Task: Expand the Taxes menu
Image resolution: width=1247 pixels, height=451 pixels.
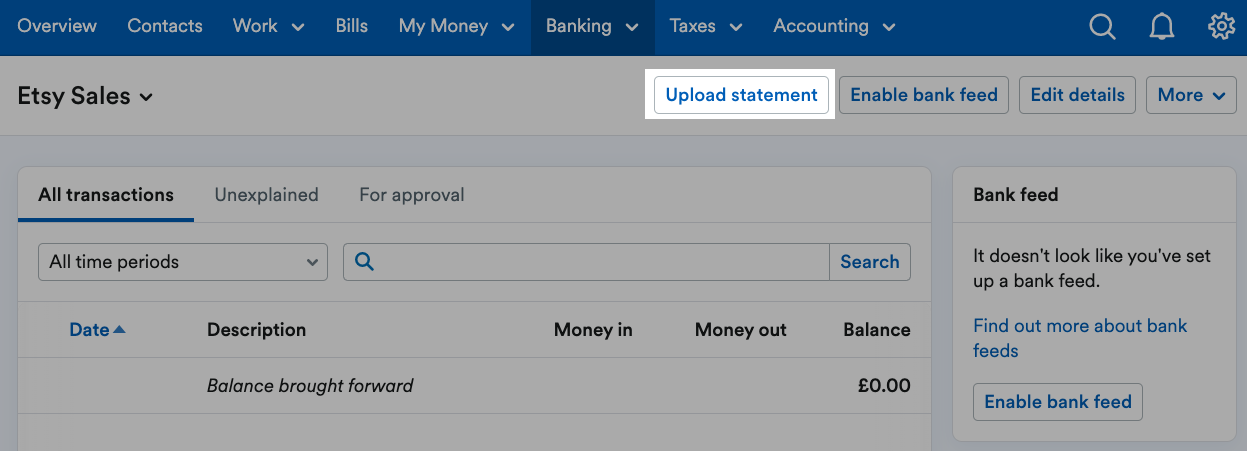Action: coord(706,27)
